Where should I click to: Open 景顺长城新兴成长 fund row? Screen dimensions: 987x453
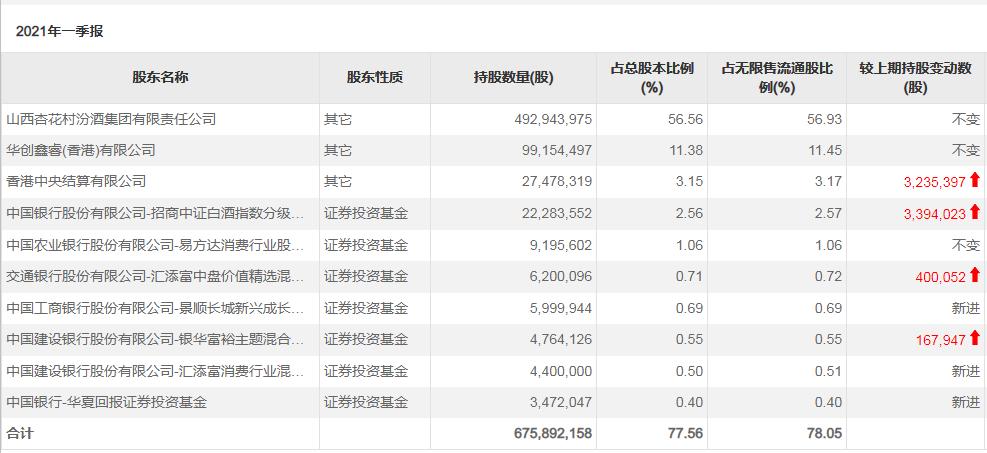(155, 308)
